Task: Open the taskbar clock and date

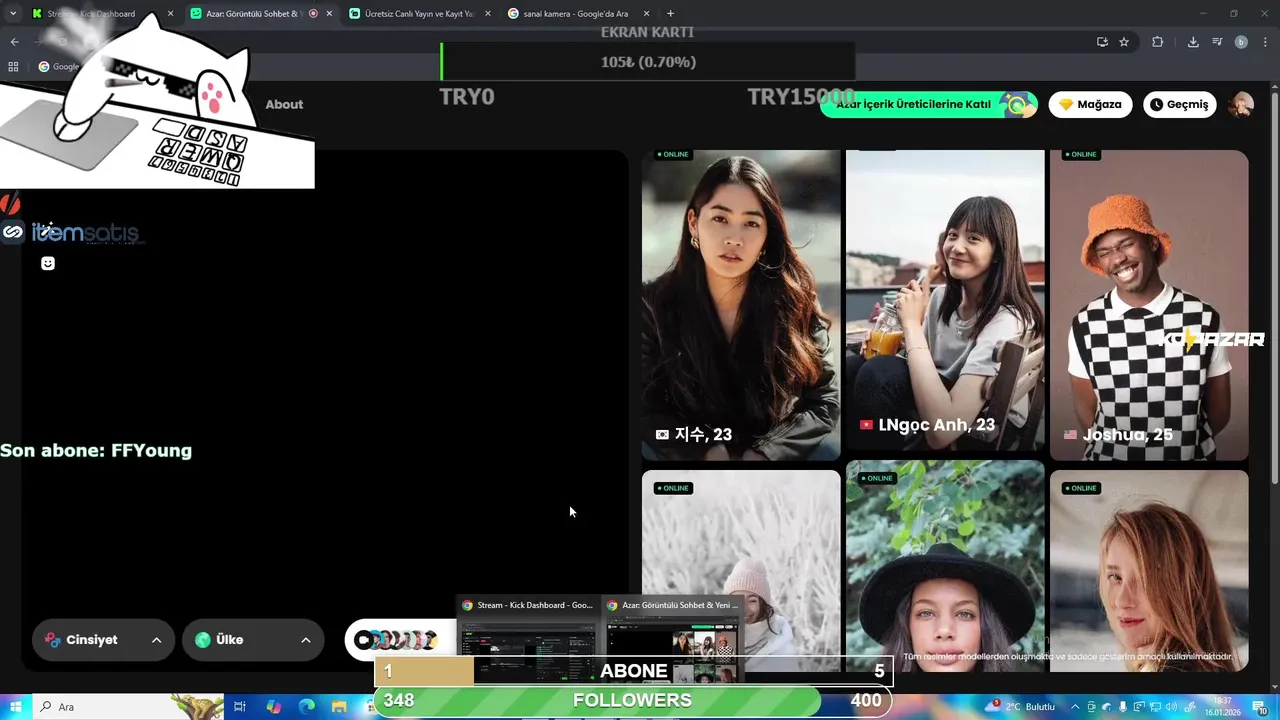Action: coord(1222,706)
